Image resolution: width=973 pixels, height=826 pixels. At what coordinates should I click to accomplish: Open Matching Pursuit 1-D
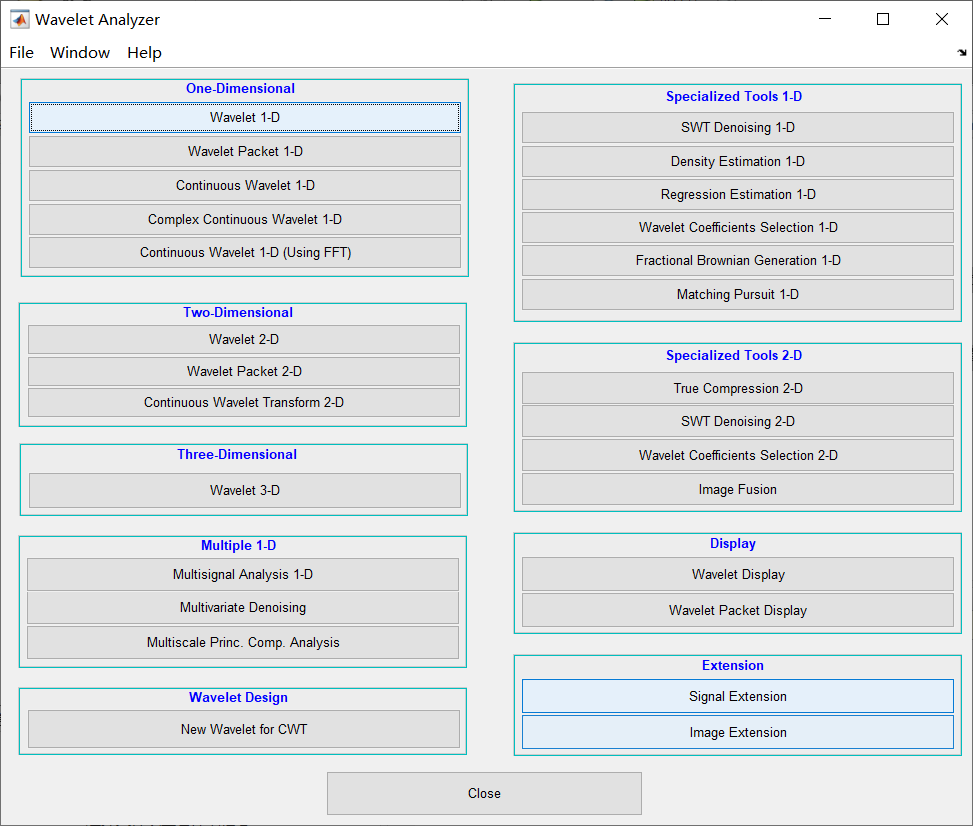click(737, 294)
